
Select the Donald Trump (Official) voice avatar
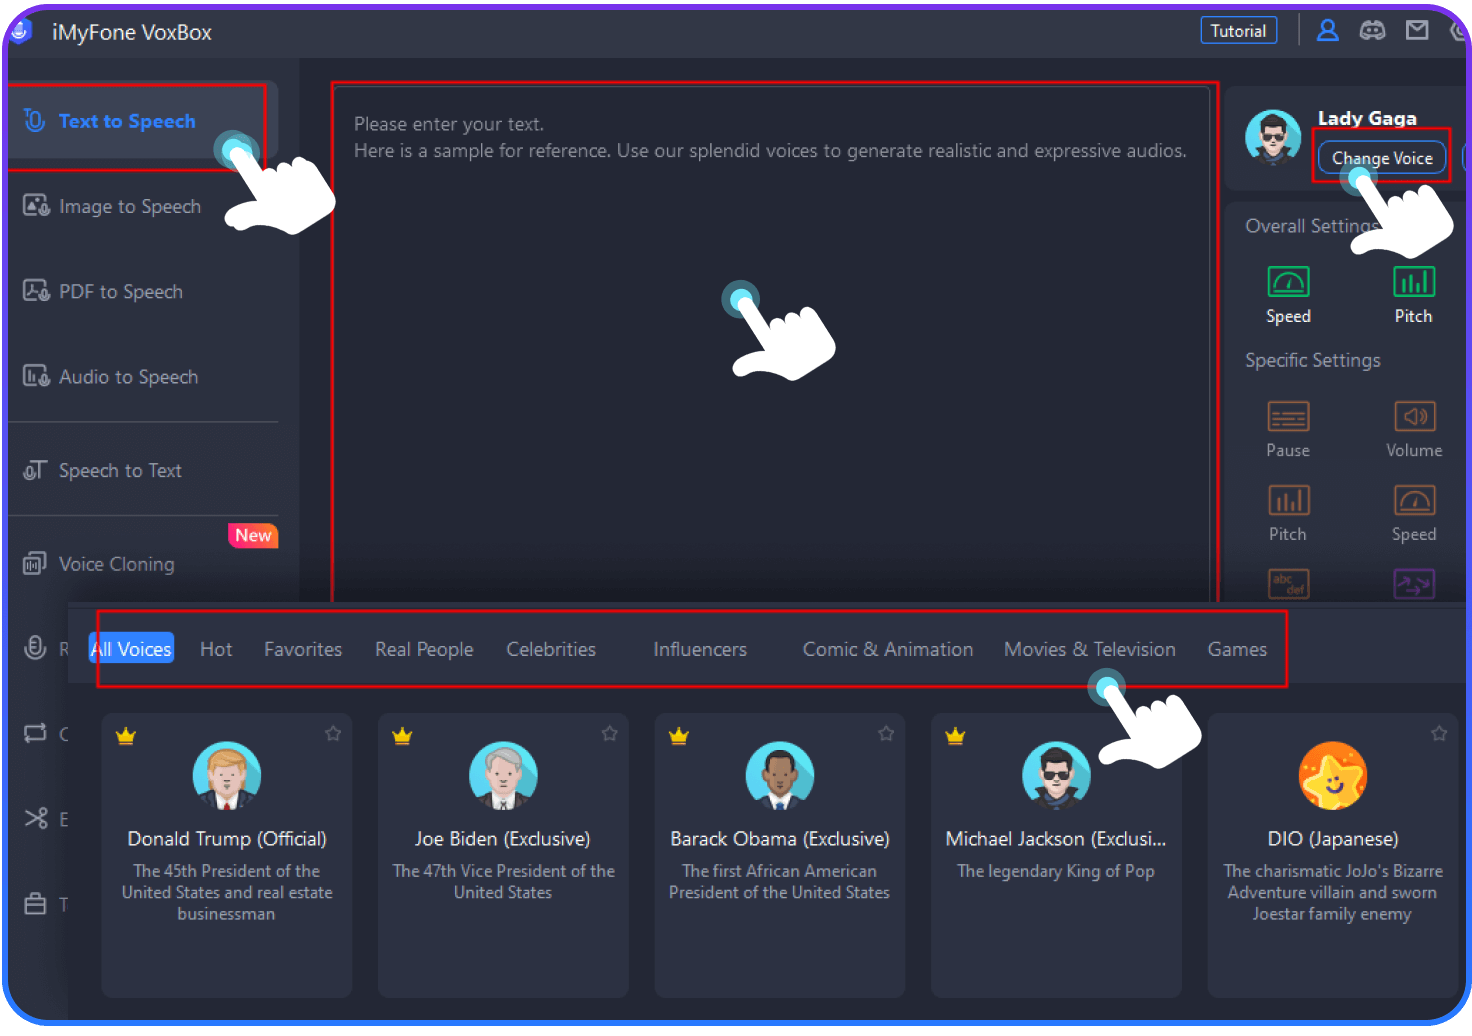point(227,775)
